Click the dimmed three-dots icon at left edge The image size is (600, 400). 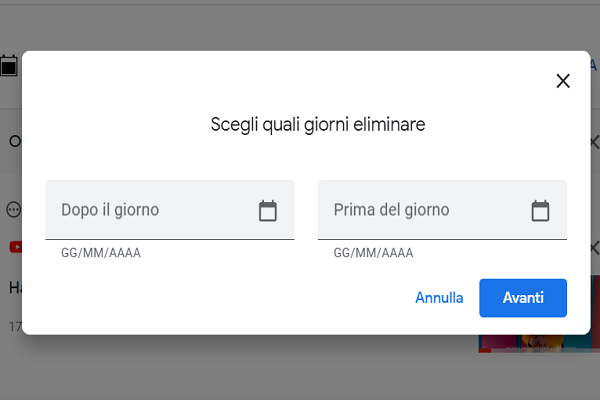coord(13,210)
